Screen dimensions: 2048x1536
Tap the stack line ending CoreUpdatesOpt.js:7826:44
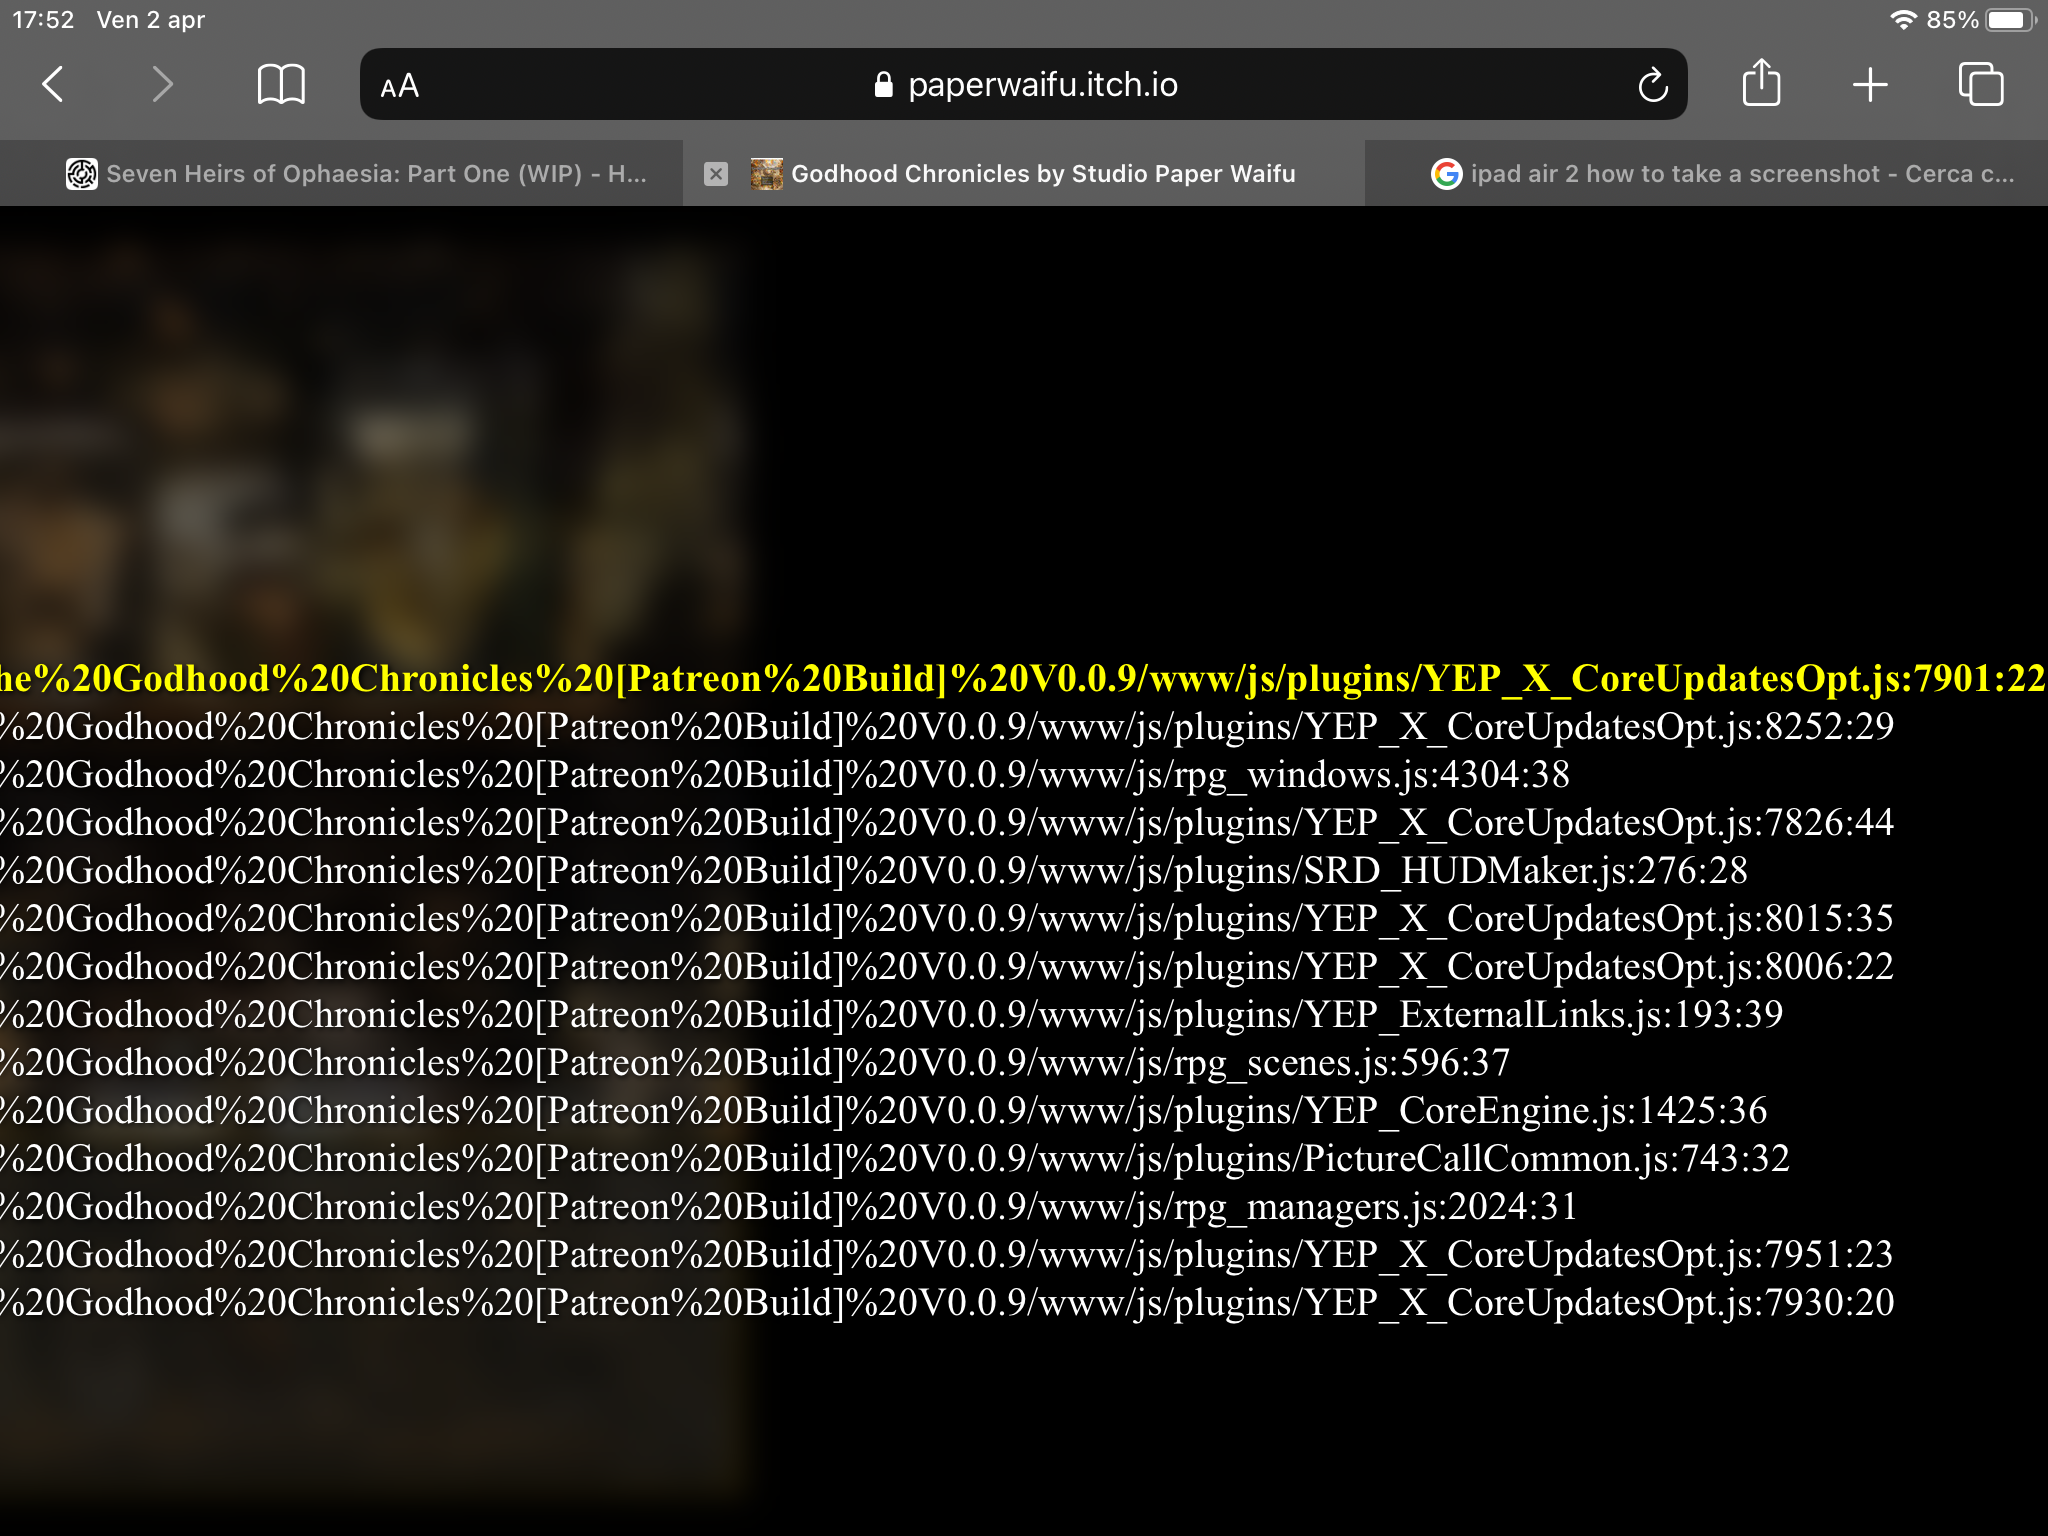(x=946, y=823)
